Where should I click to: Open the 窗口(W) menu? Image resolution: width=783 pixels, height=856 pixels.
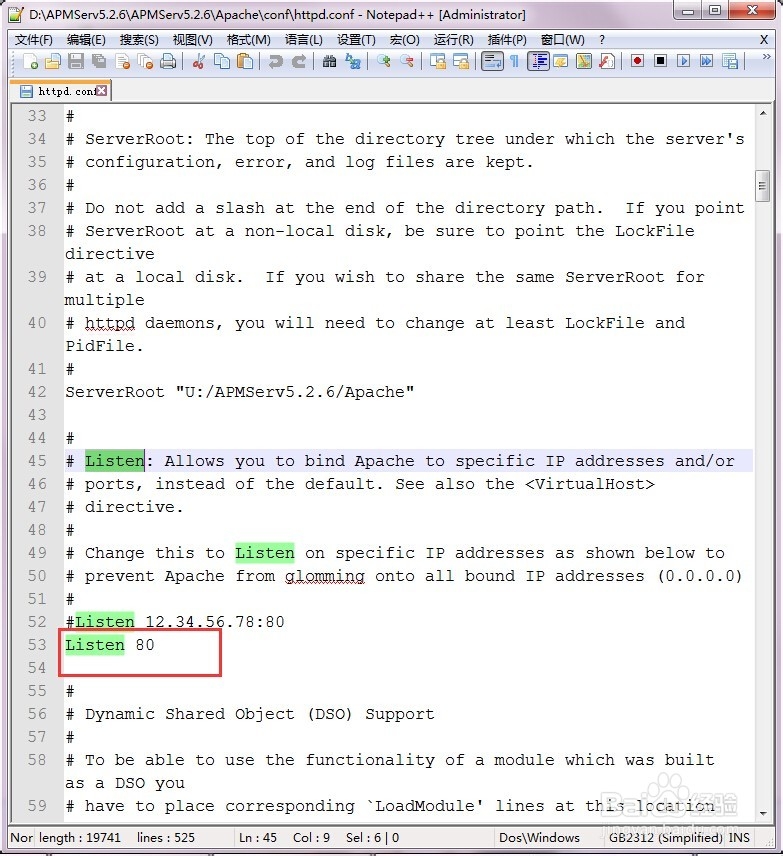click(562, 39)
